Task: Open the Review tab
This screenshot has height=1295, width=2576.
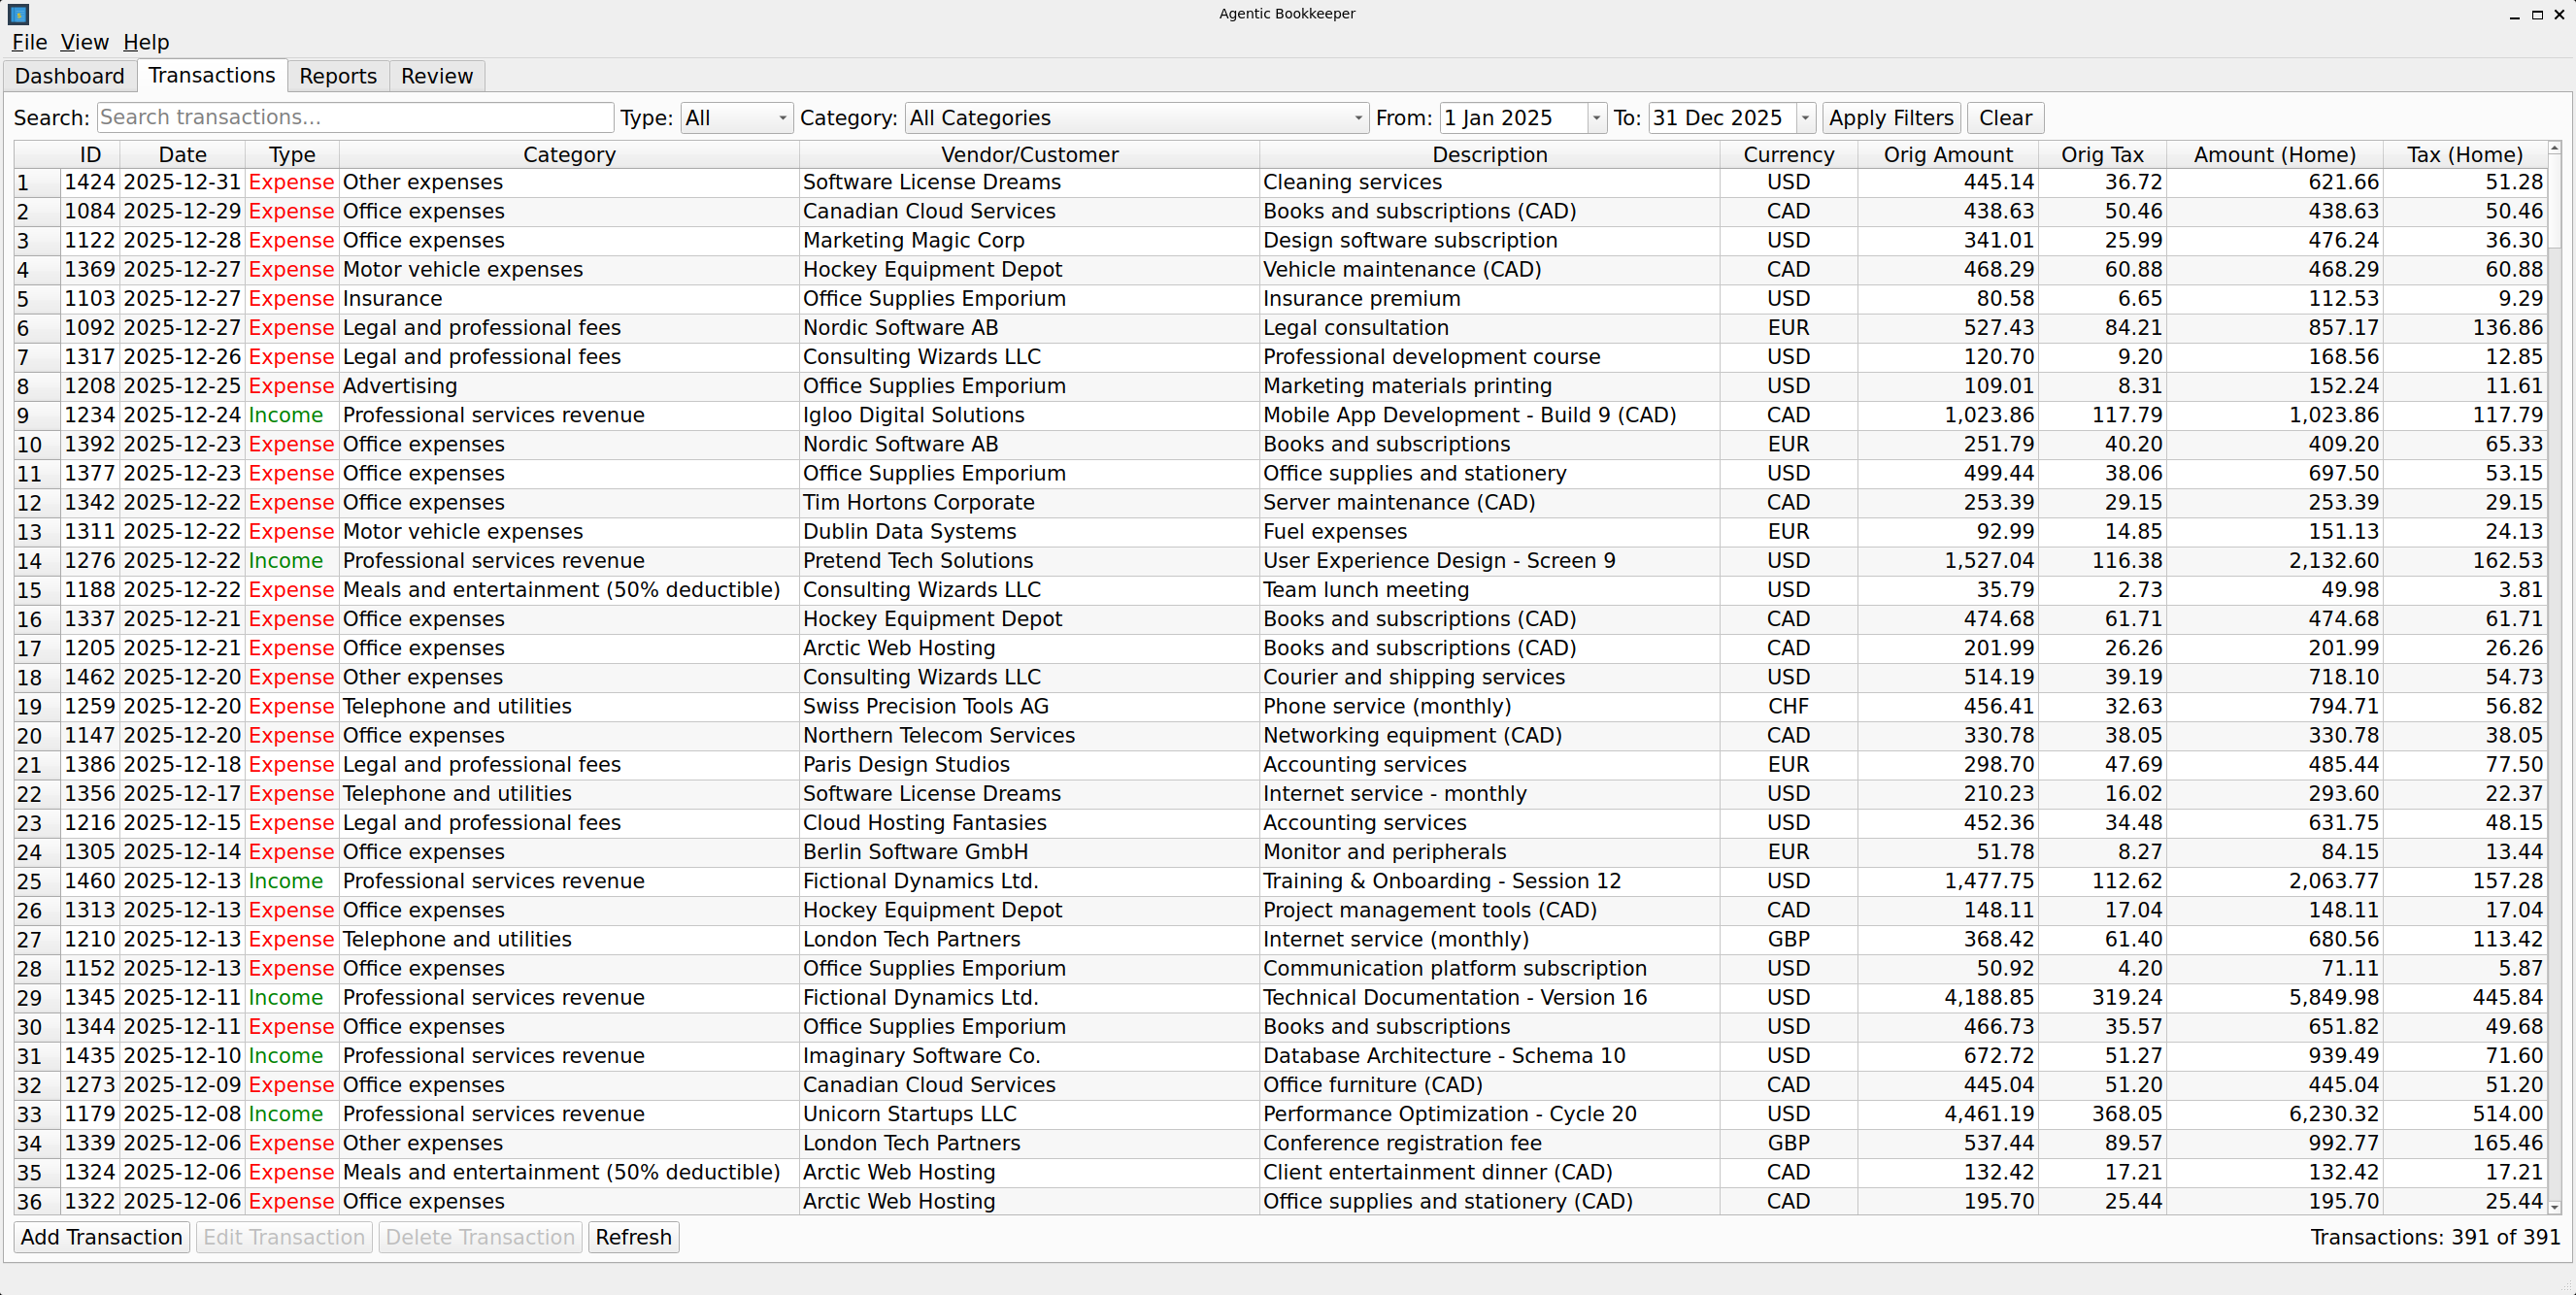Action: pyautogui.click(x=436, y=76)
